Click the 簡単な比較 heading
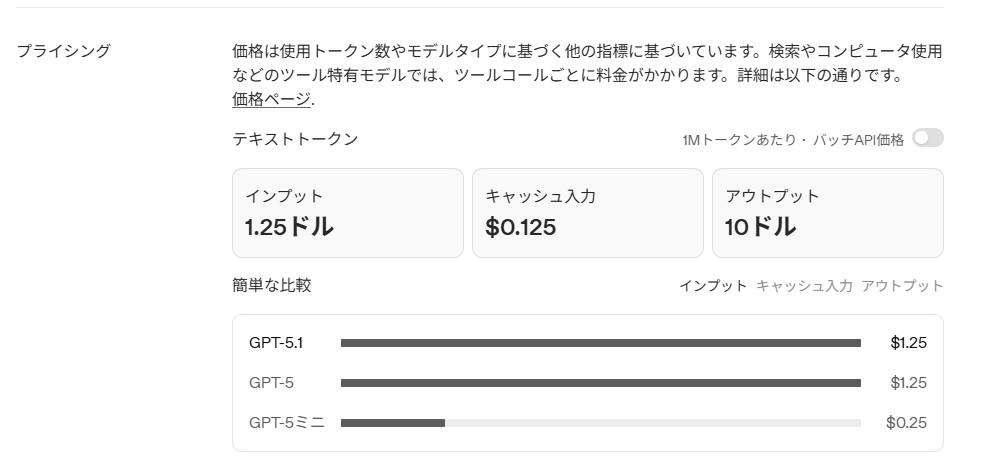This screenshot has height=473, width=982. pyautogui.click(x=271, y=286)
